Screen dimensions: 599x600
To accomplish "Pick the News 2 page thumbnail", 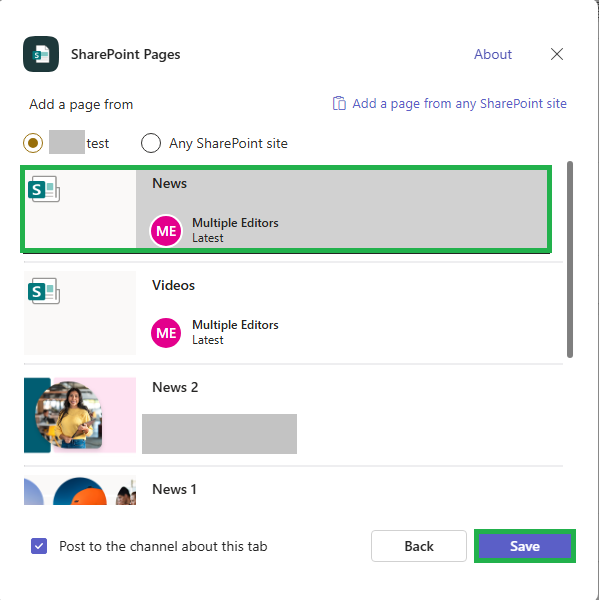I will pyautogui.click(x=80, y=415).
